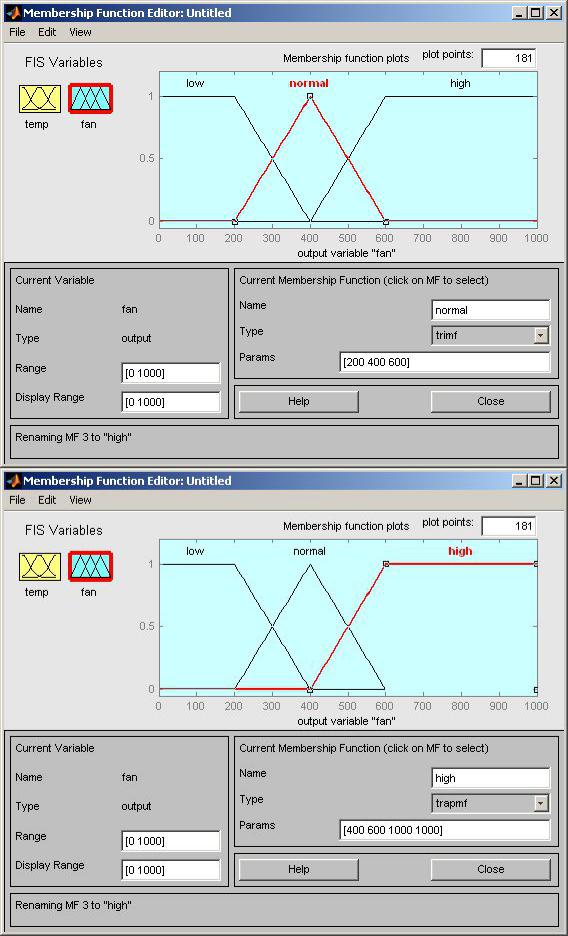Screen dimensions: 568x936
Task: Click the Close button in the lower window
Action: coord(490,869)
